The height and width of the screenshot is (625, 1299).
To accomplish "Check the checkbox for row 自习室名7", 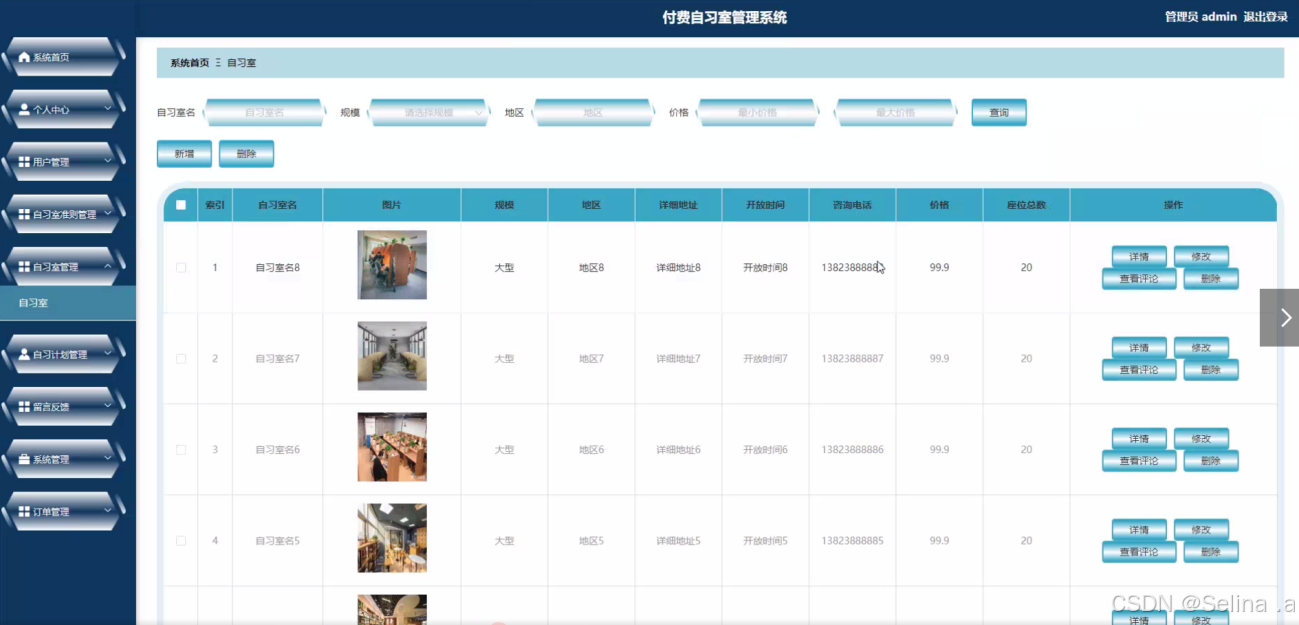I will 181,359.
